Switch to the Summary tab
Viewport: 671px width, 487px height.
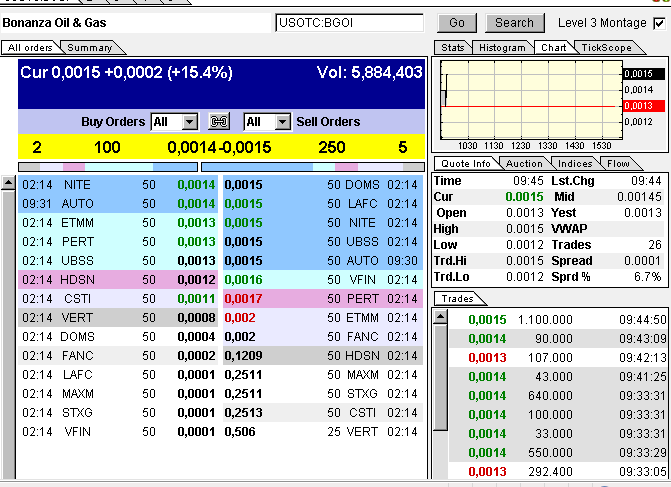(x=89, y=48)
